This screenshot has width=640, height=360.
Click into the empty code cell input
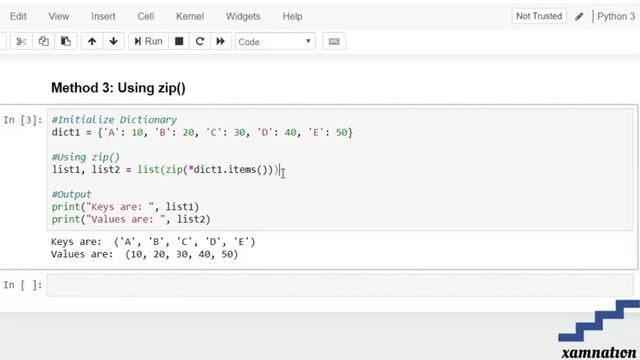click(x=340, y=285)
